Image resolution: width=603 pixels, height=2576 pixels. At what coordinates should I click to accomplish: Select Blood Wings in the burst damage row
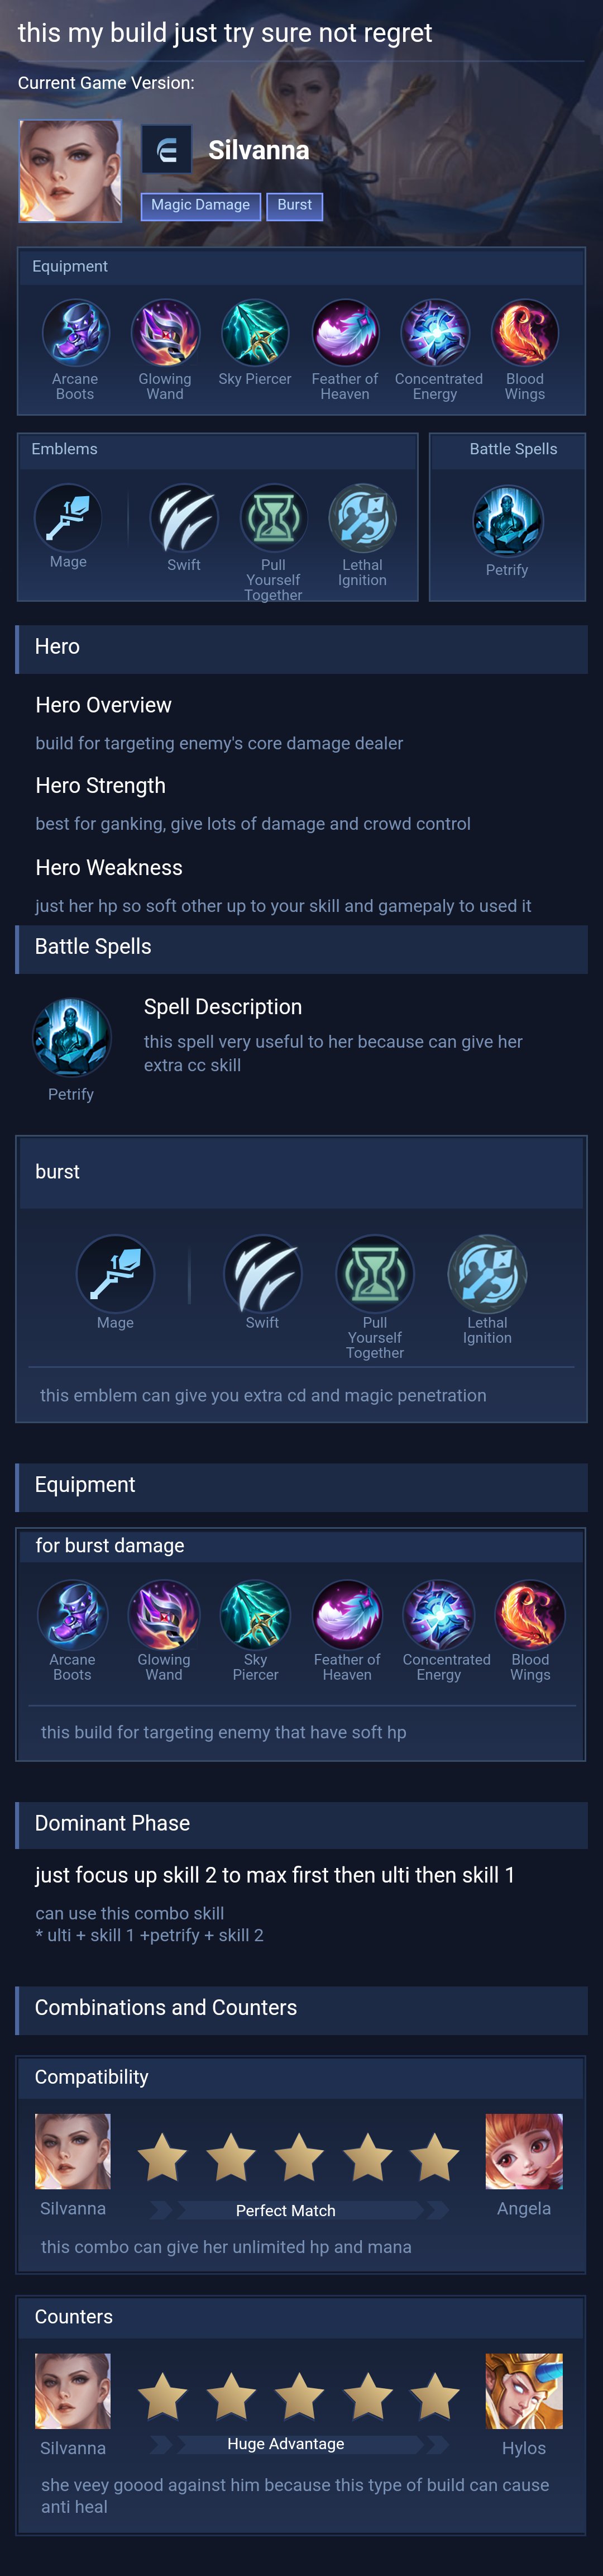pos(530,1614)
